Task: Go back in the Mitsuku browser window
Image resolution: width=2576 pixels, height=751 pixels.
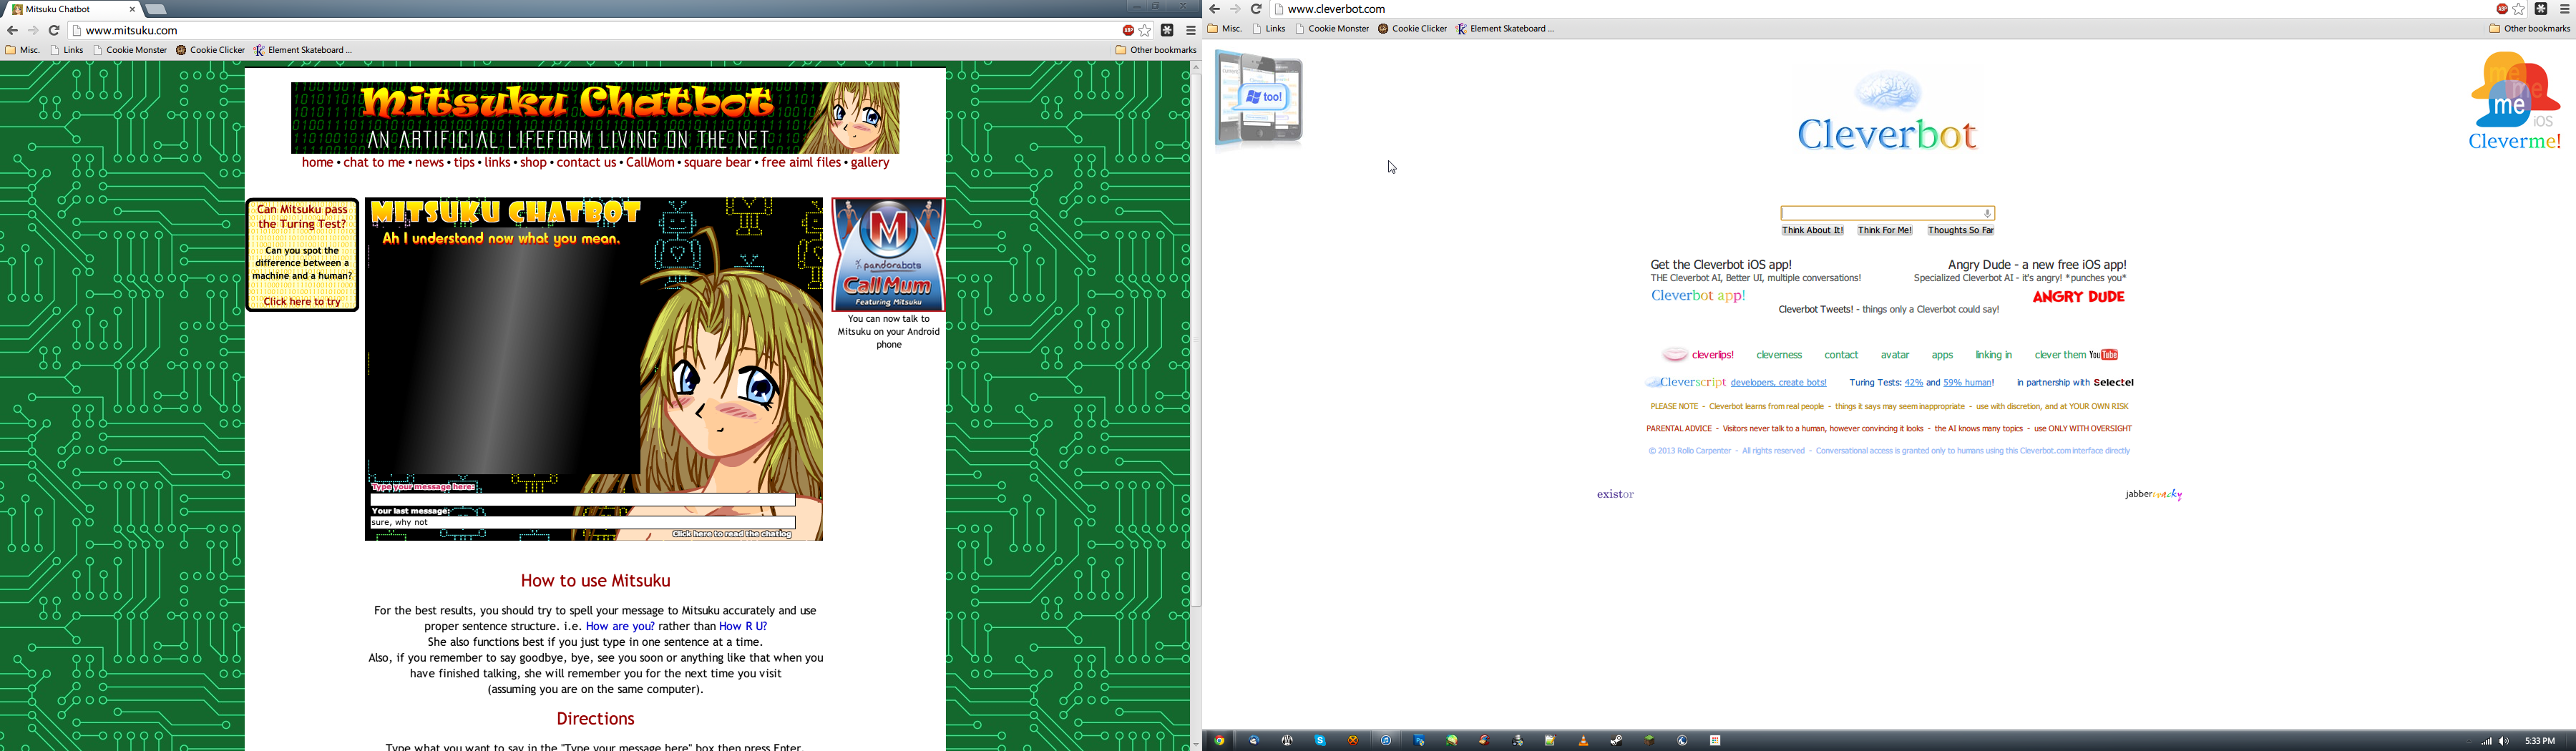Action: click(13, 31)
